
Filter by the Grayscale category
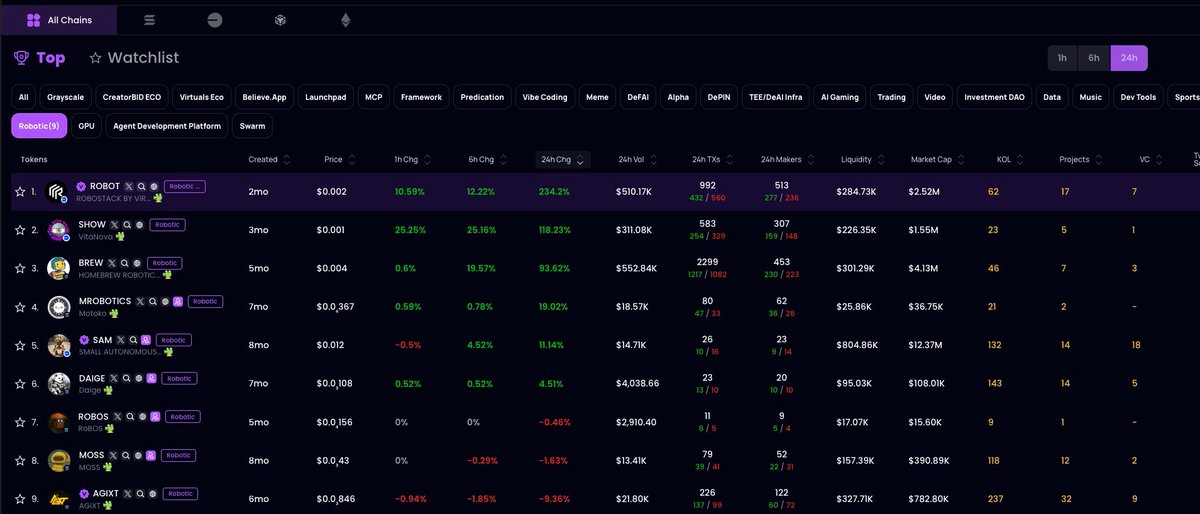pyautogui.click(x=67, y=97)
